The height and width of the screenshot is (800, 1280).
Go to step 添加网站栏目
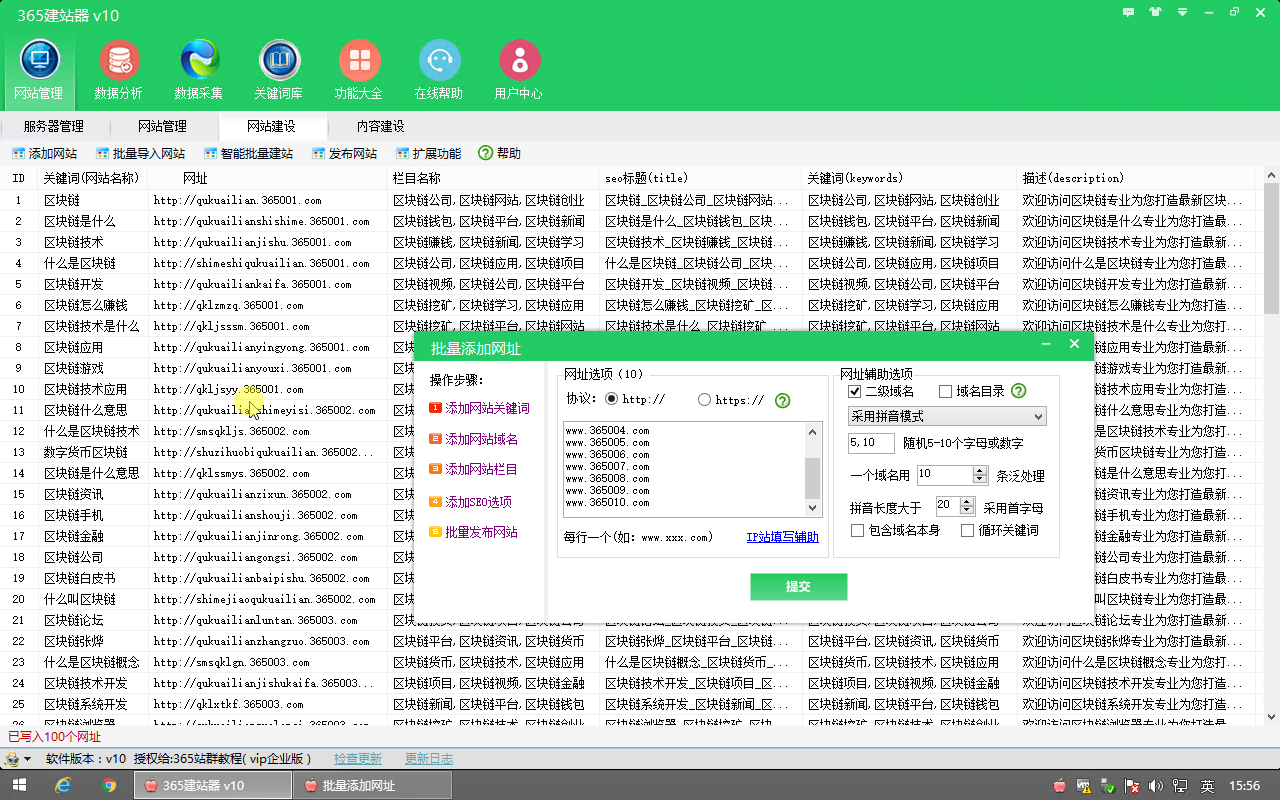click(474, 469)
